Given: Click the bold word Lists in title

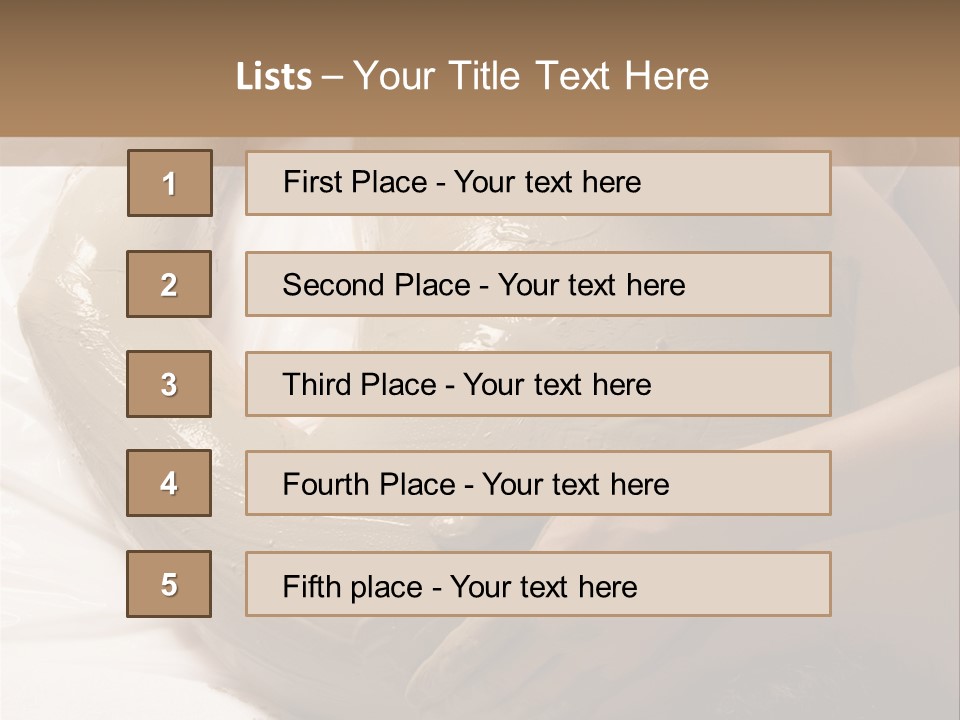Looking at the screenshot, I should (x=274, y=77).
